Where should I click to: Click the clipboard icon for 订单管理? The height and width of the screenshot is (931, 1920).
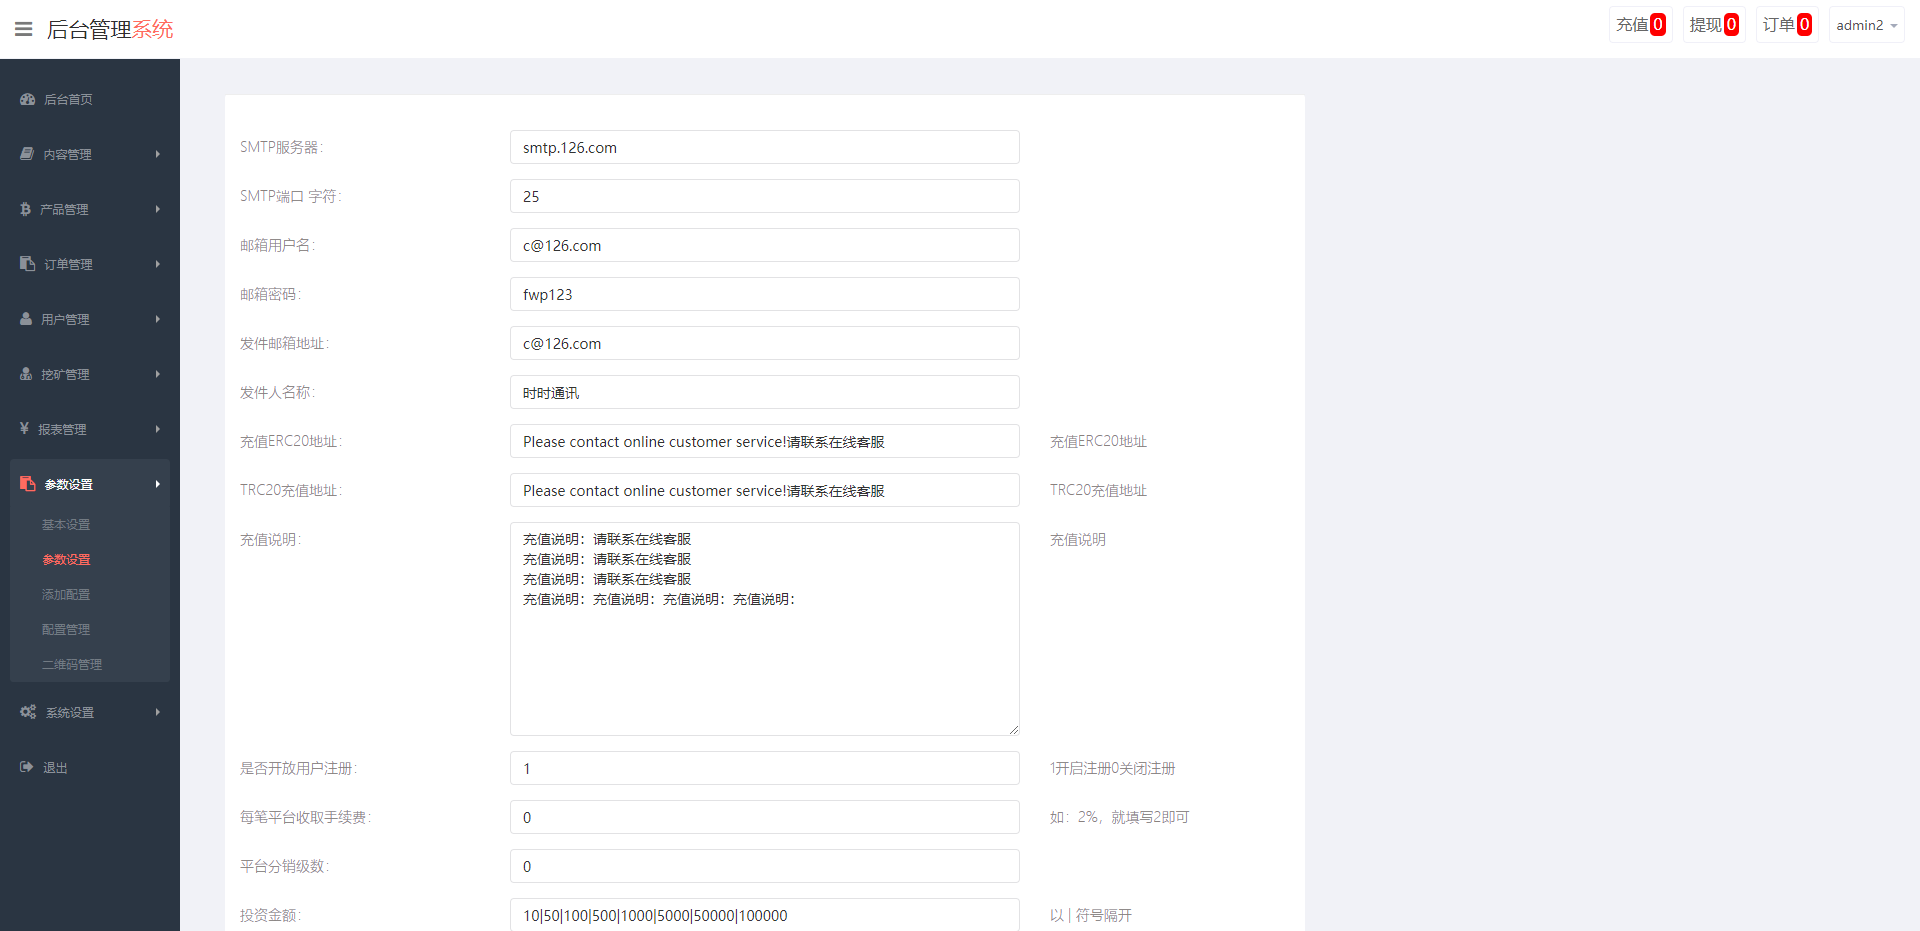pos(27,264)
